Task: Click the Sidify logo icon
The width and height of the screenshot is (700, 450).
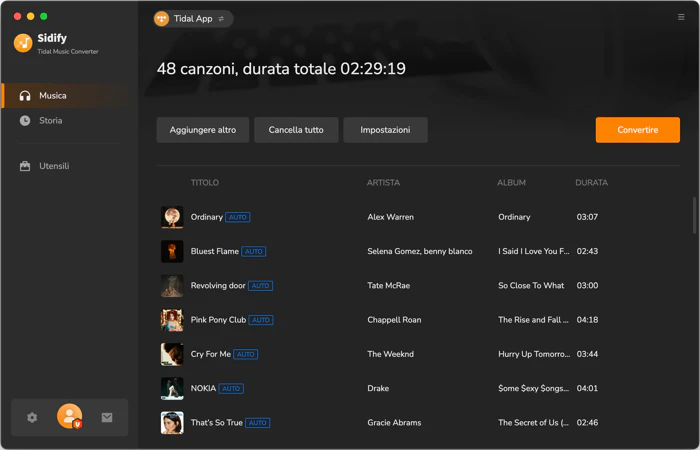Action: pos(23,43)
